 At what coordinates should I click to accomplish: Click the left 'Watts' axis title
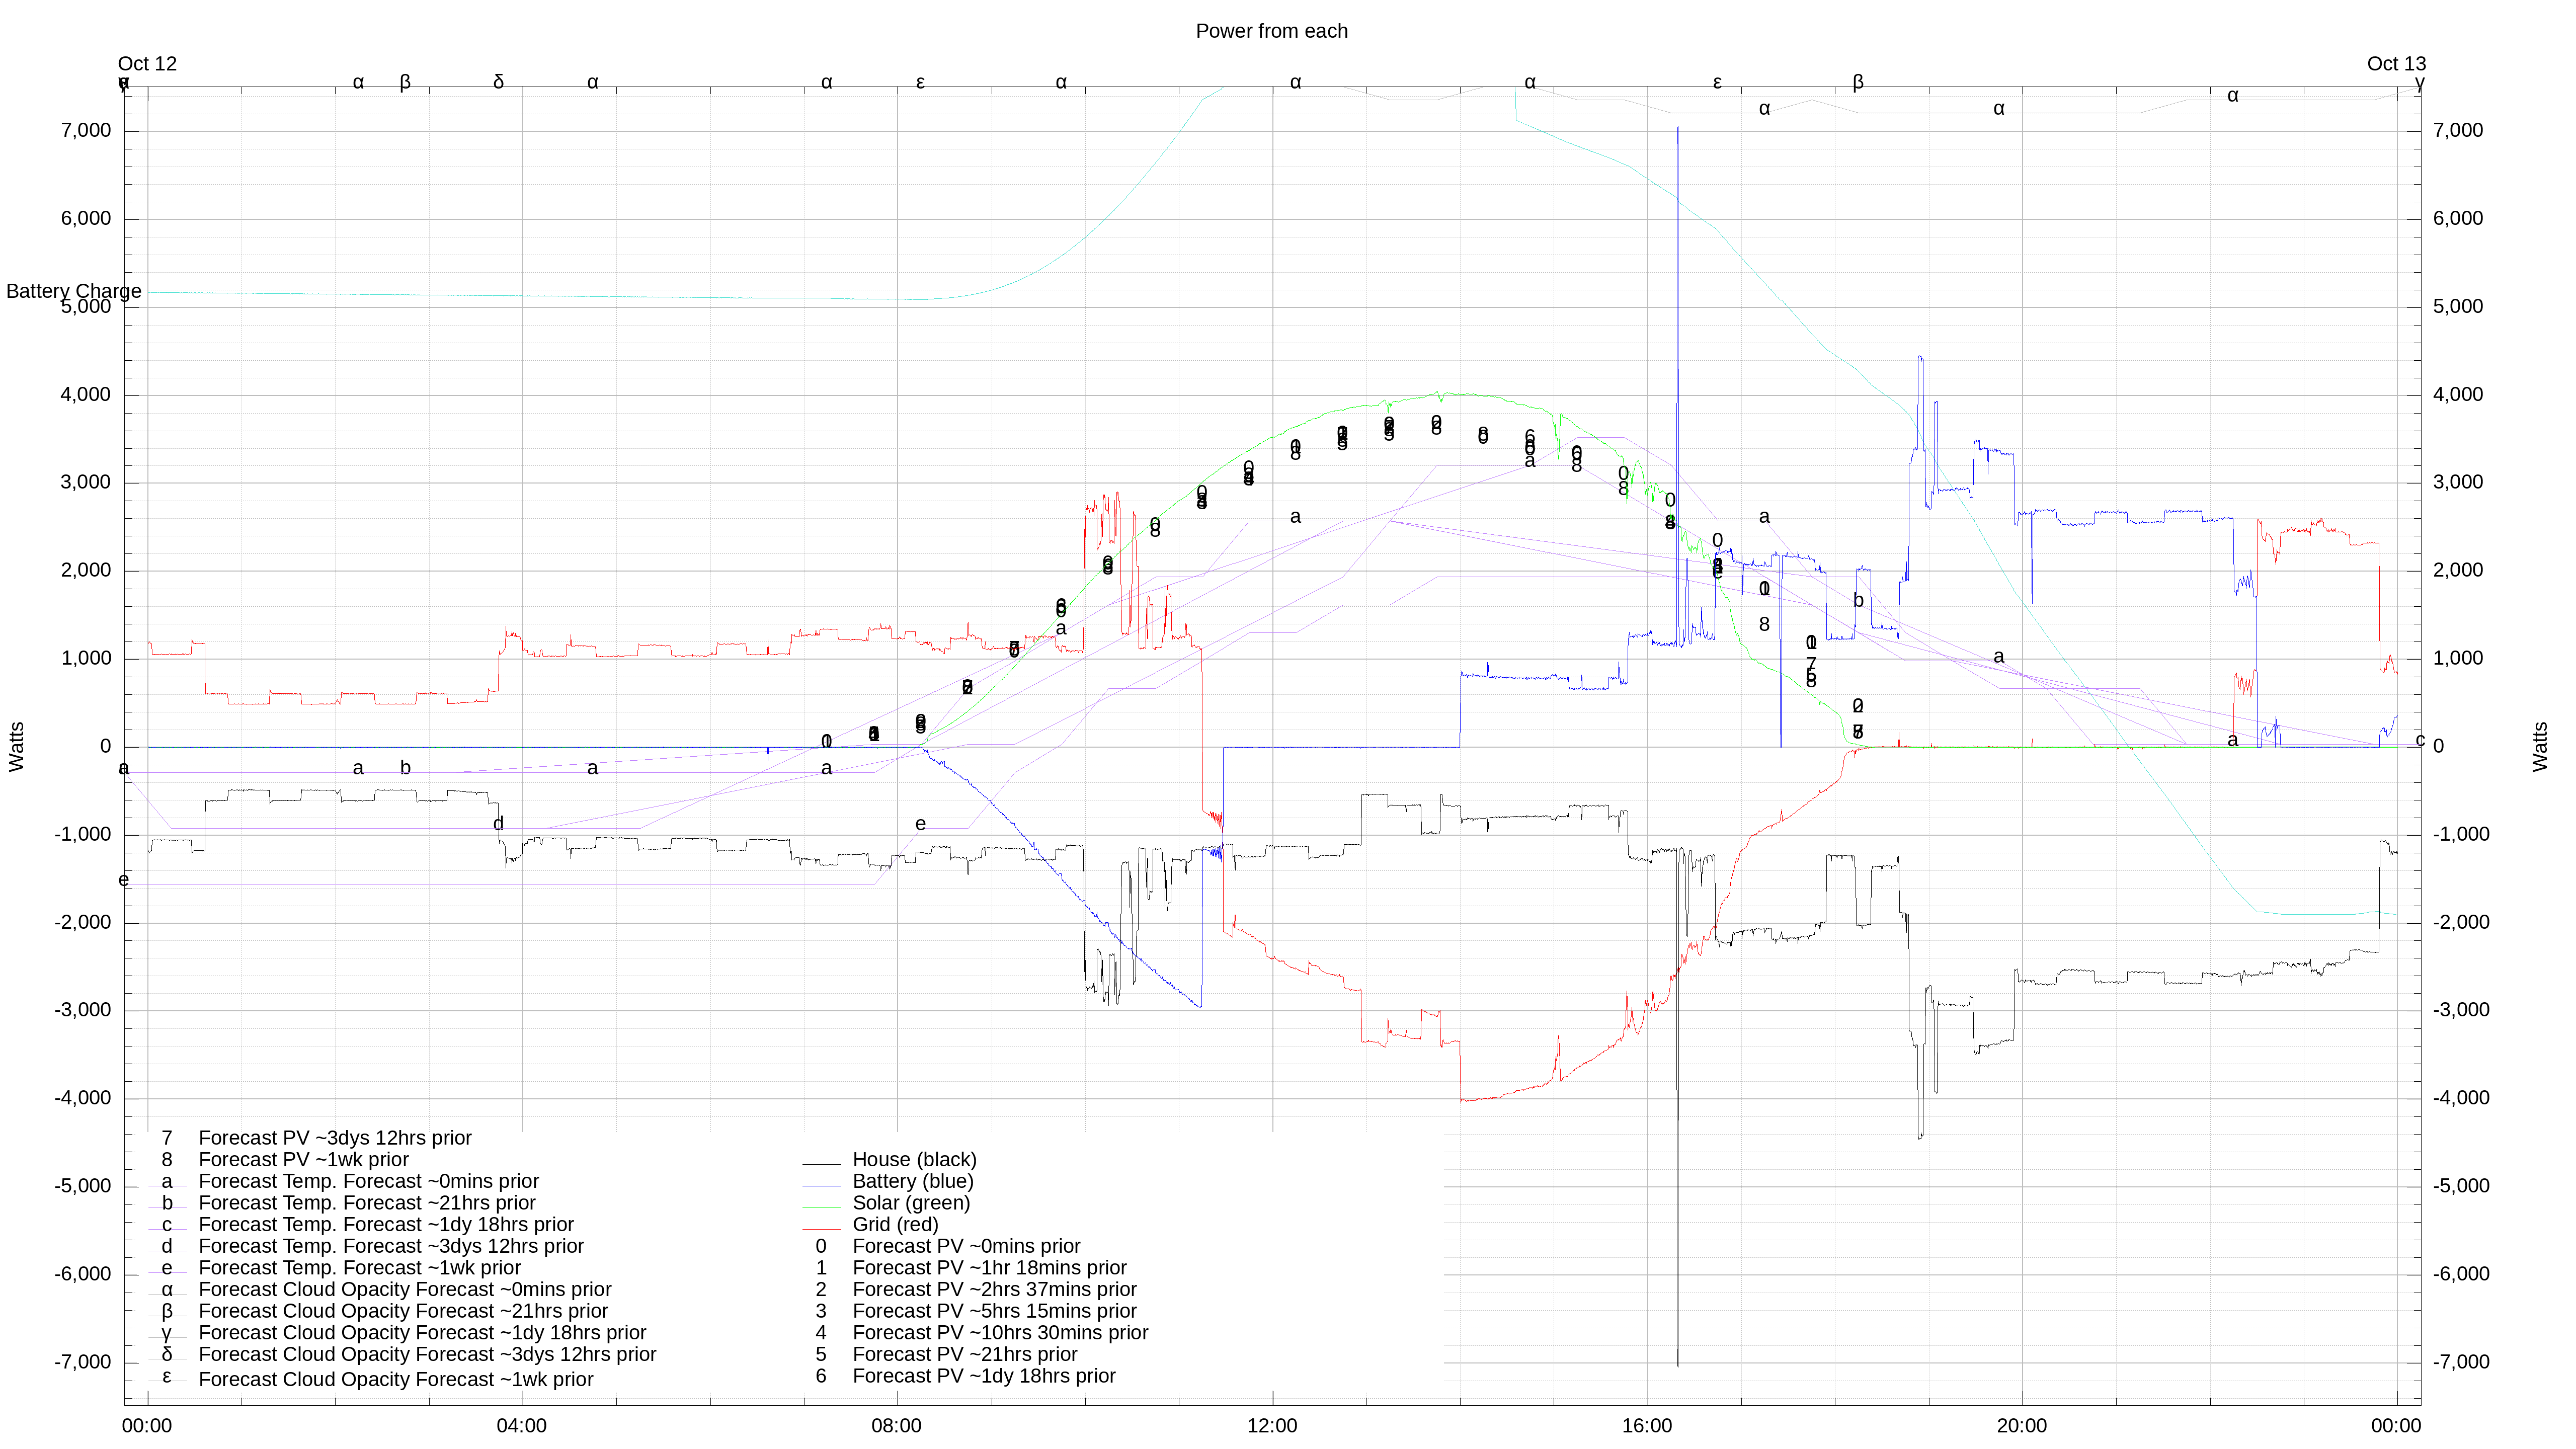(17, 747)
